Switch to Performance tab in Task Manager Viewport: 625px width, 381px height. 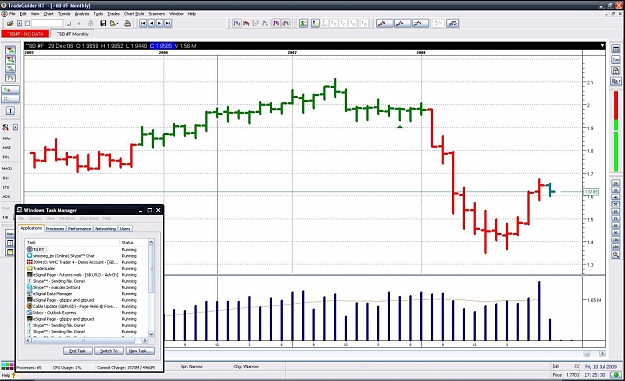[x=79, y=229]
